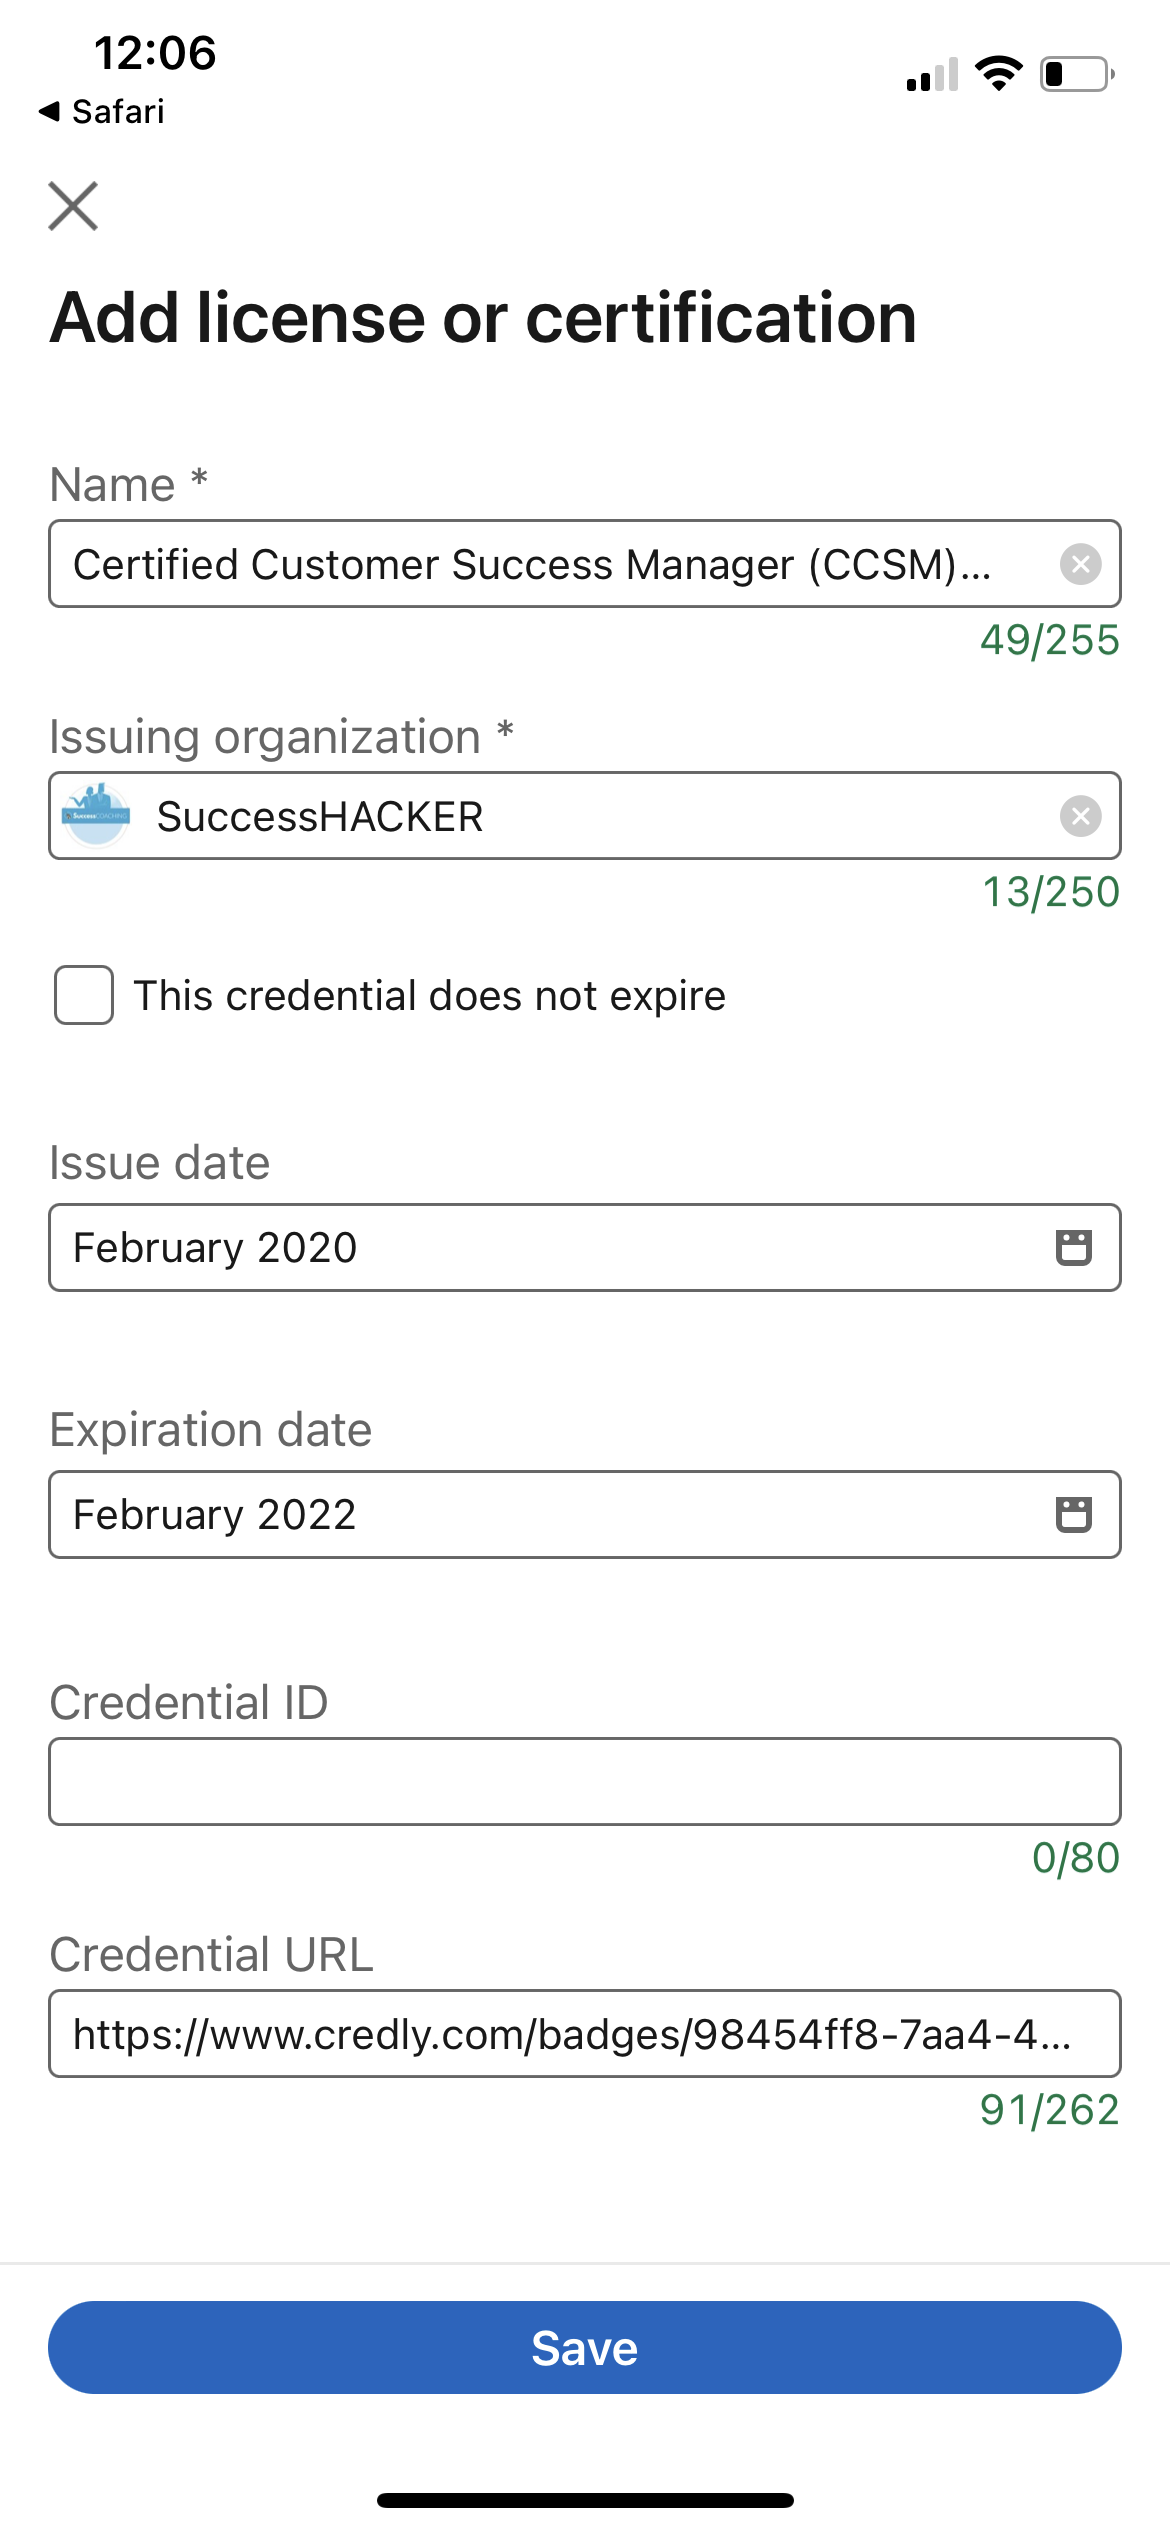The height and width of the screenshot is (2532, 1170).
Task: Tap the battery status indicator
Action: click(x=1077, y=74)
